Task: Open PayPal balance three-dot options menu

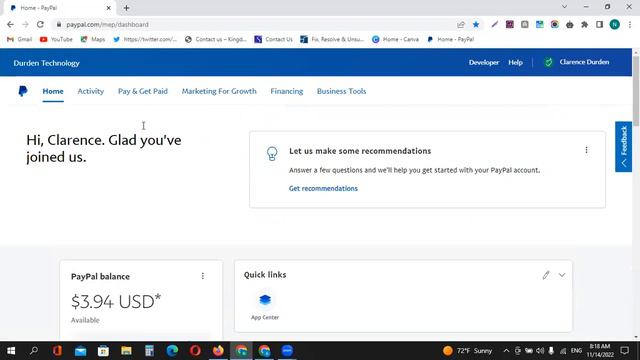Action: click(203, 276)
